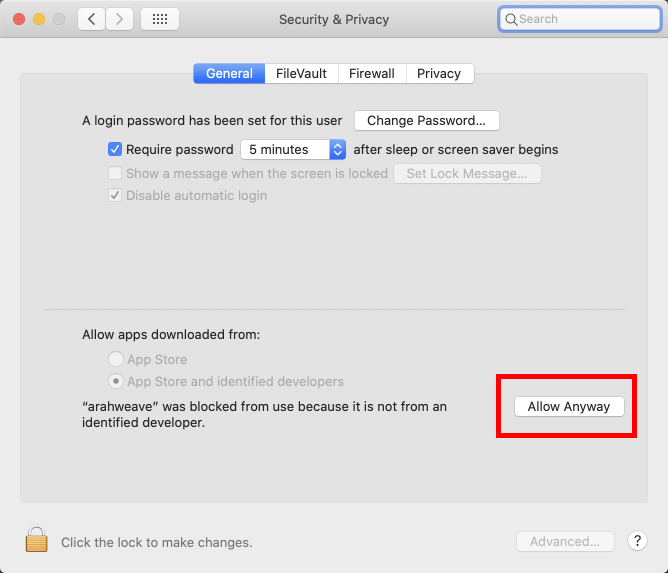Click the Allow Anyway button
The height and width of the screenshot is (573, 668).
pos(569,406)
